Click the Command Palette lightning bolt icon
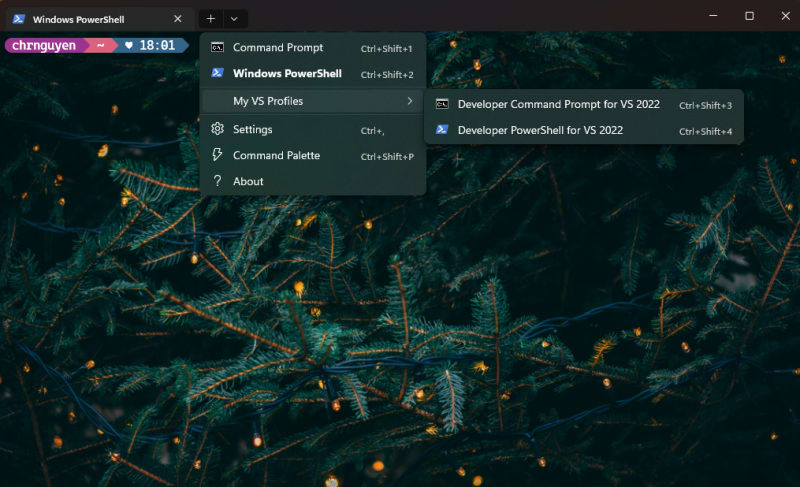800x487 pixels. point(217,155)
